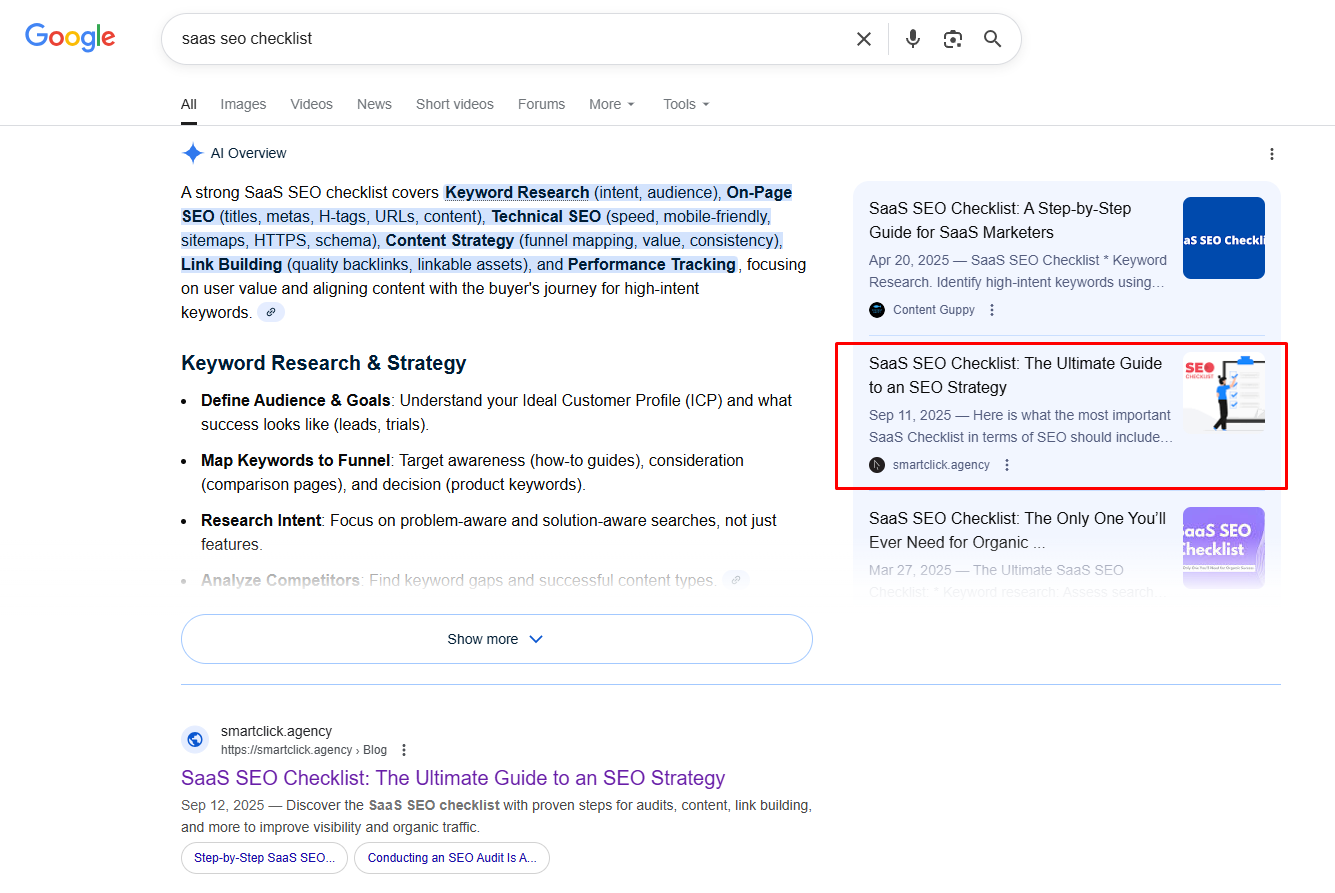This screenshot has width=1335, height=893.
Task: Click the link chip after 'keywords.' paragraph
Action: click(271, 313)
